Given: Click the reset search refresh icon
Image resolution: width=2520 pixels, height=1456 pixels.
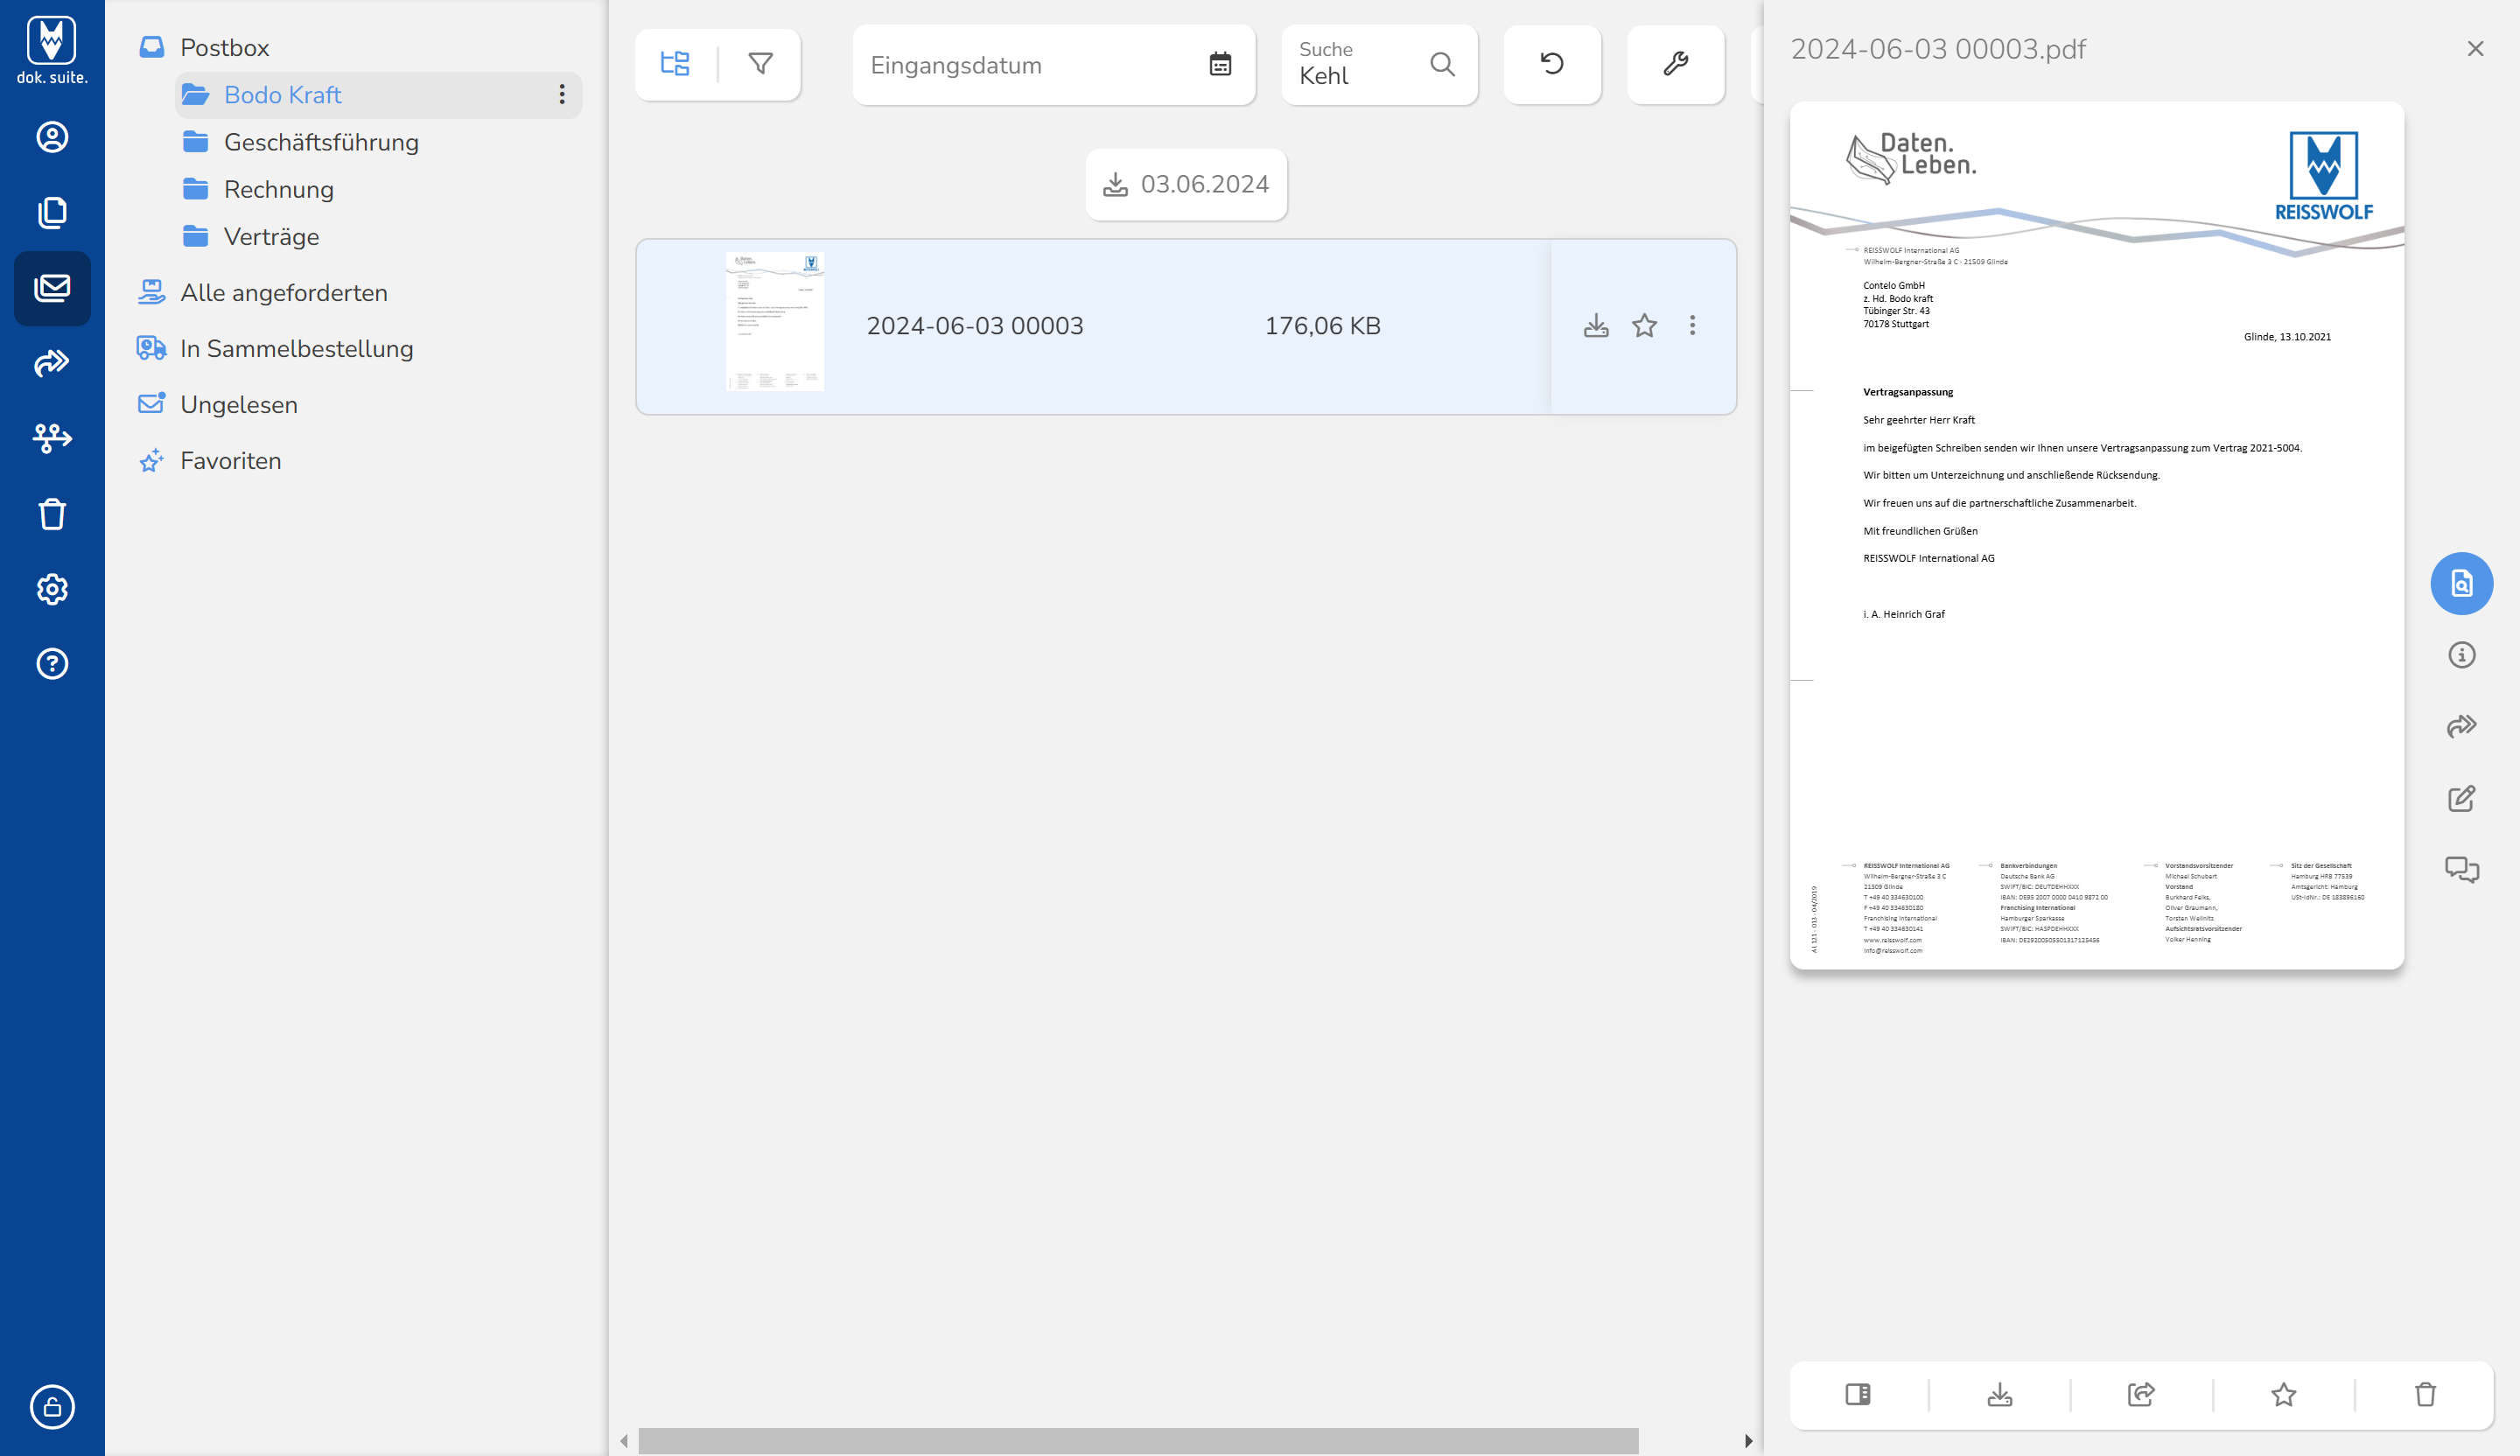Looking at the screenshot, I should tap(1551, 64).
